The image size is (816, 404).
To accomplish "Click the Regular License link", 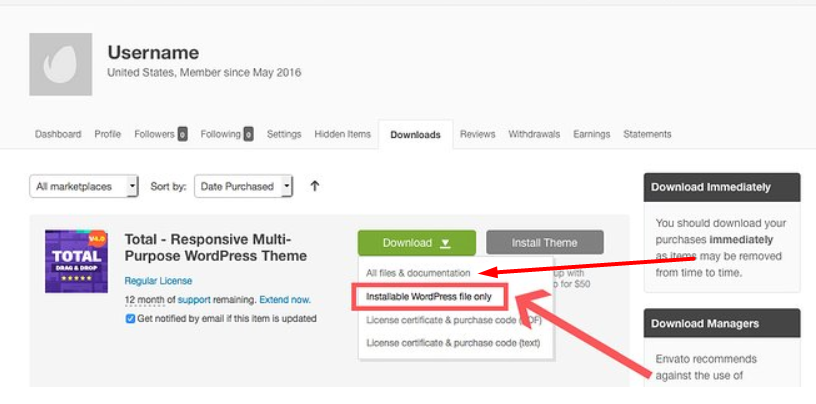I will [158, 281].
